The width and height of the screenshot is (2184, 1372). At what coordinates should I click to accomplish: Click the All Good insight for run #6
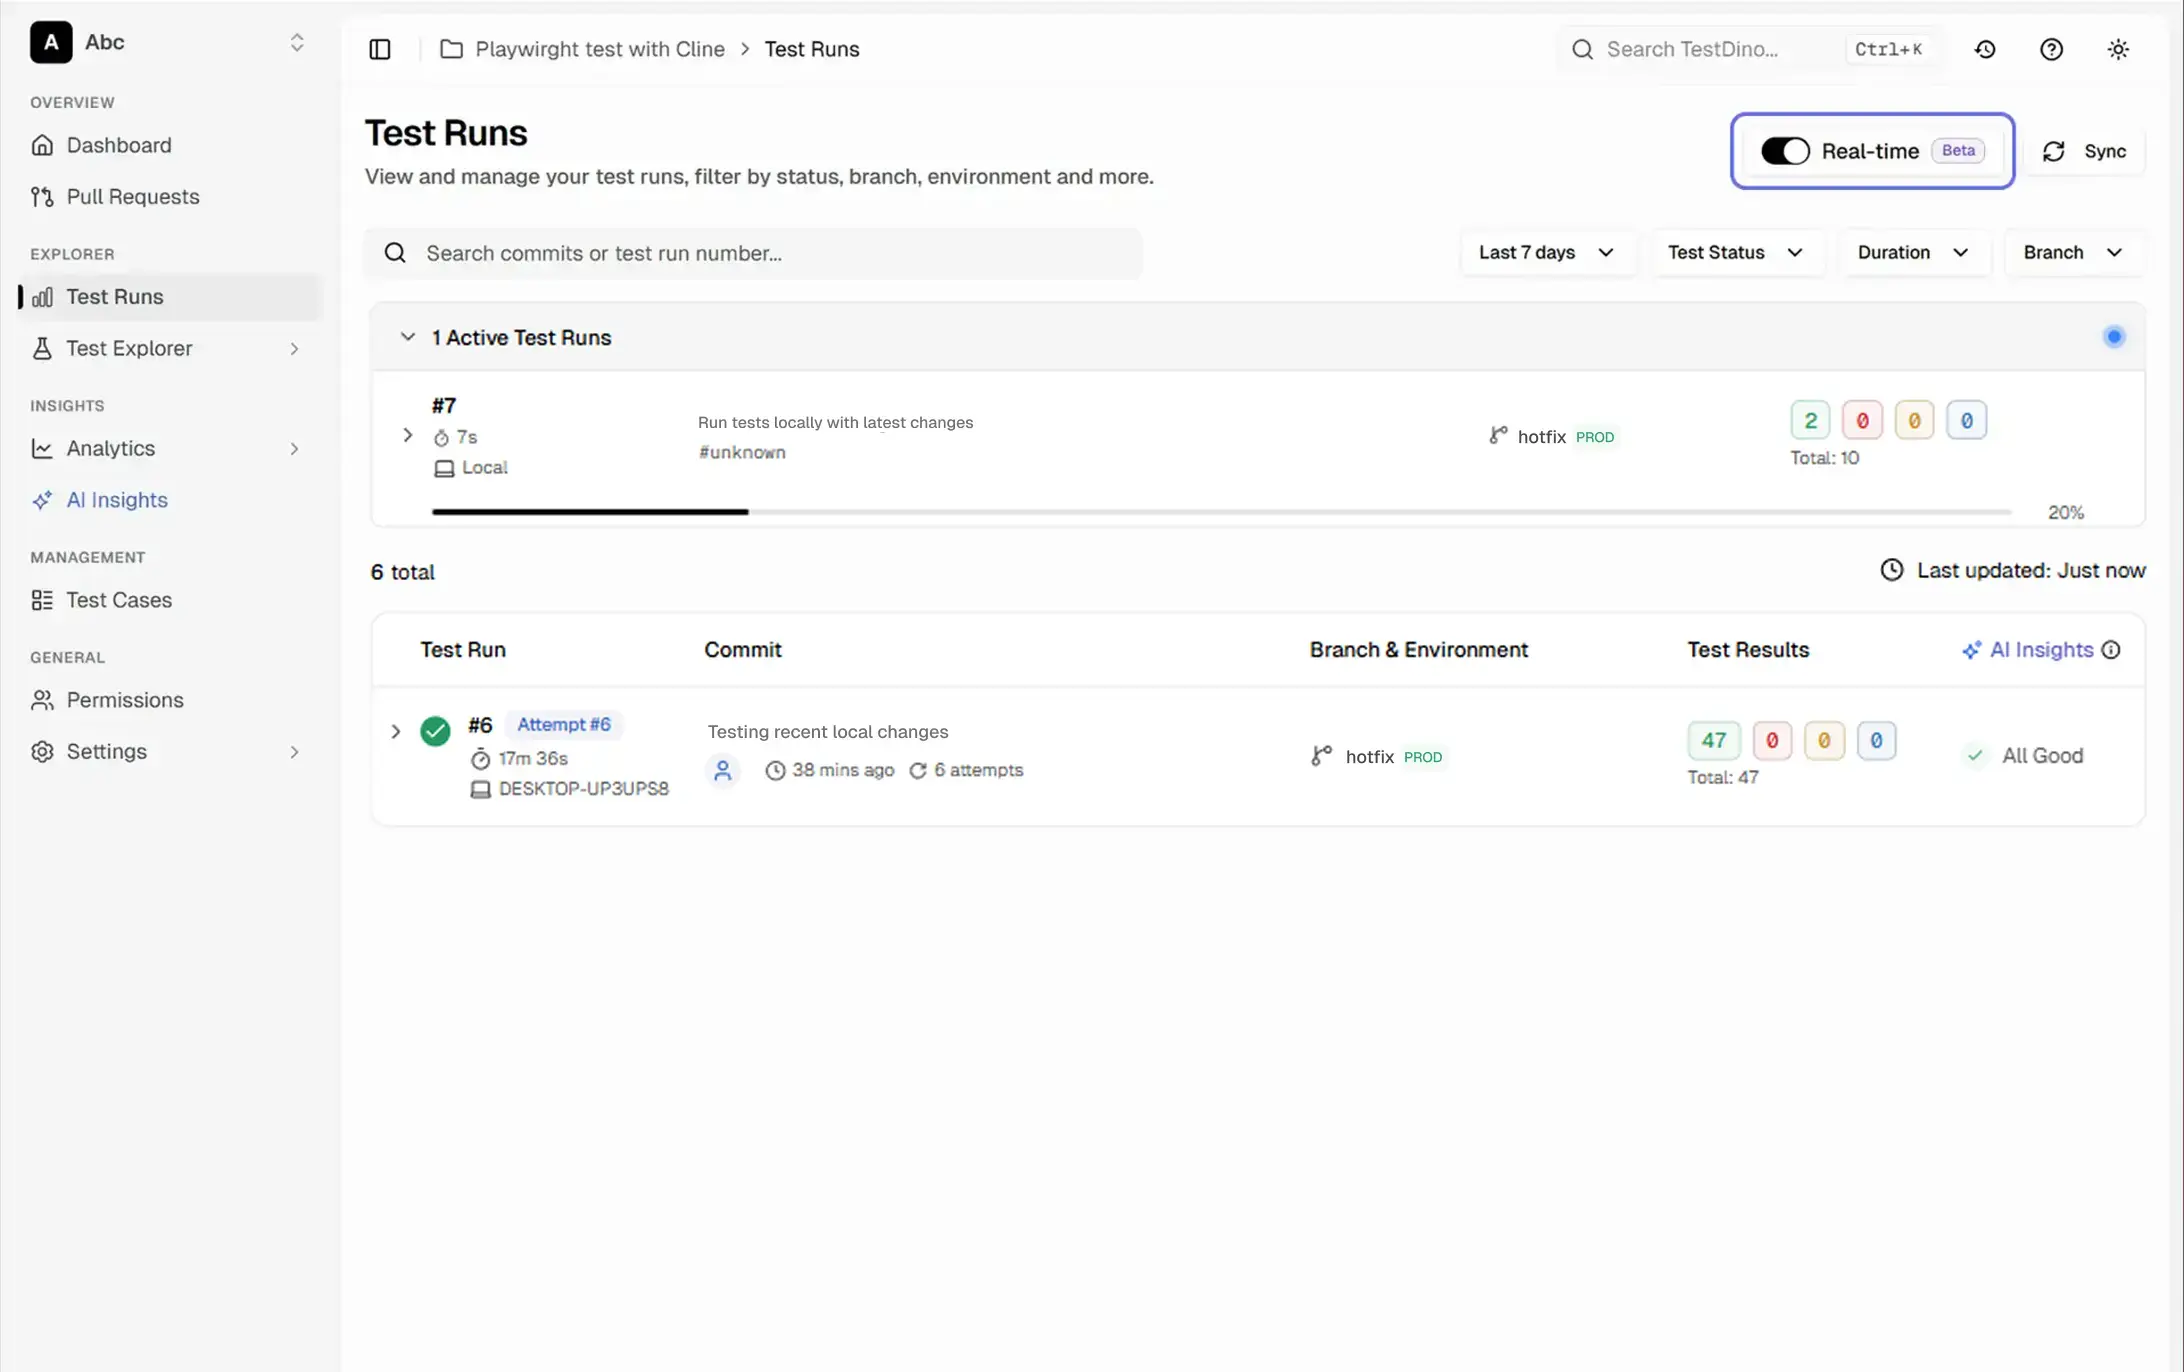point(2025,756)
